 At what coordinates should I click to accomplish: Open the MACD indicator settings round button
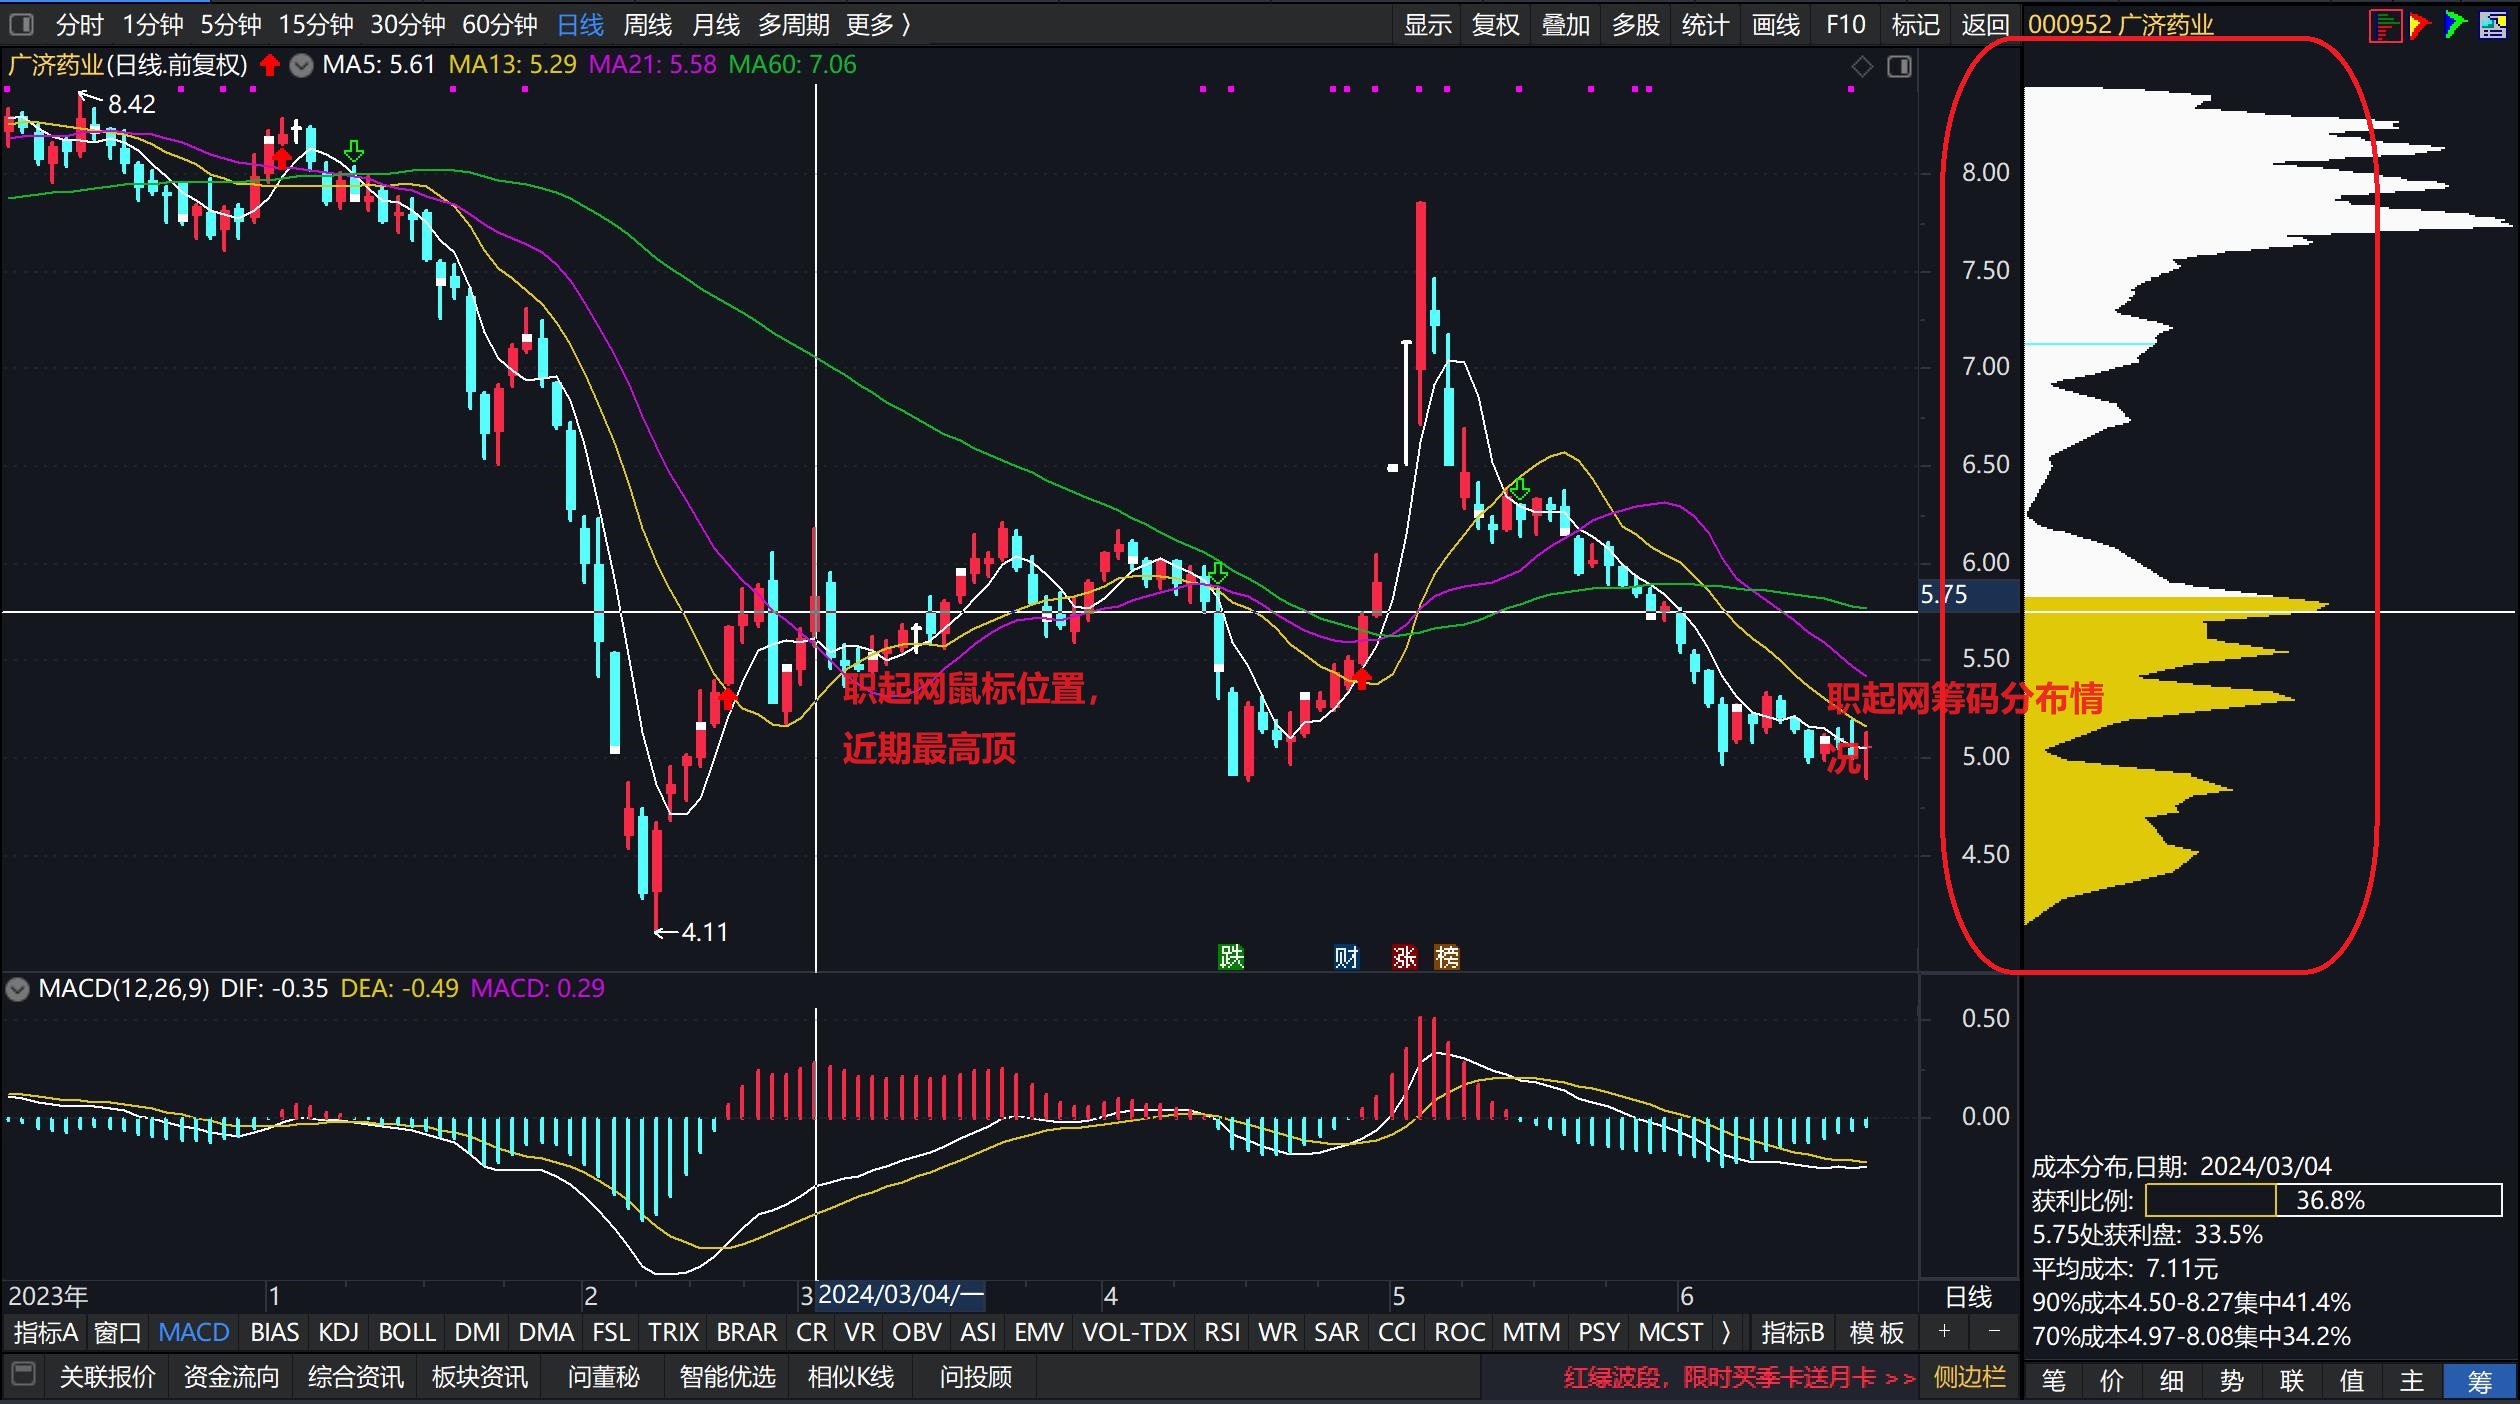pos(18,990)
